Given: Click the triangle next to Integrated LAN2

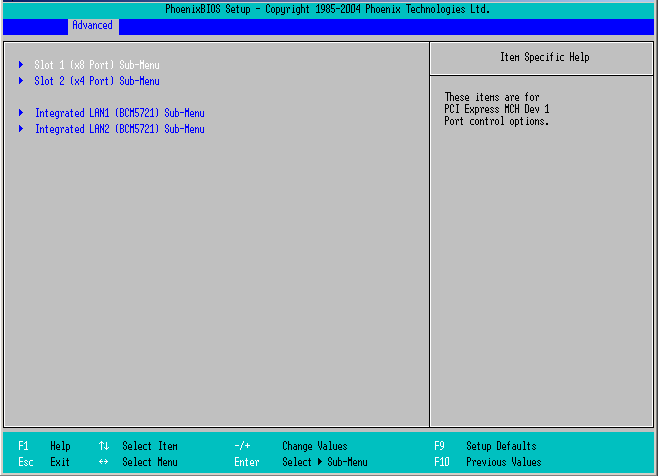Looking at the screenshot, I should click(20, 129).
